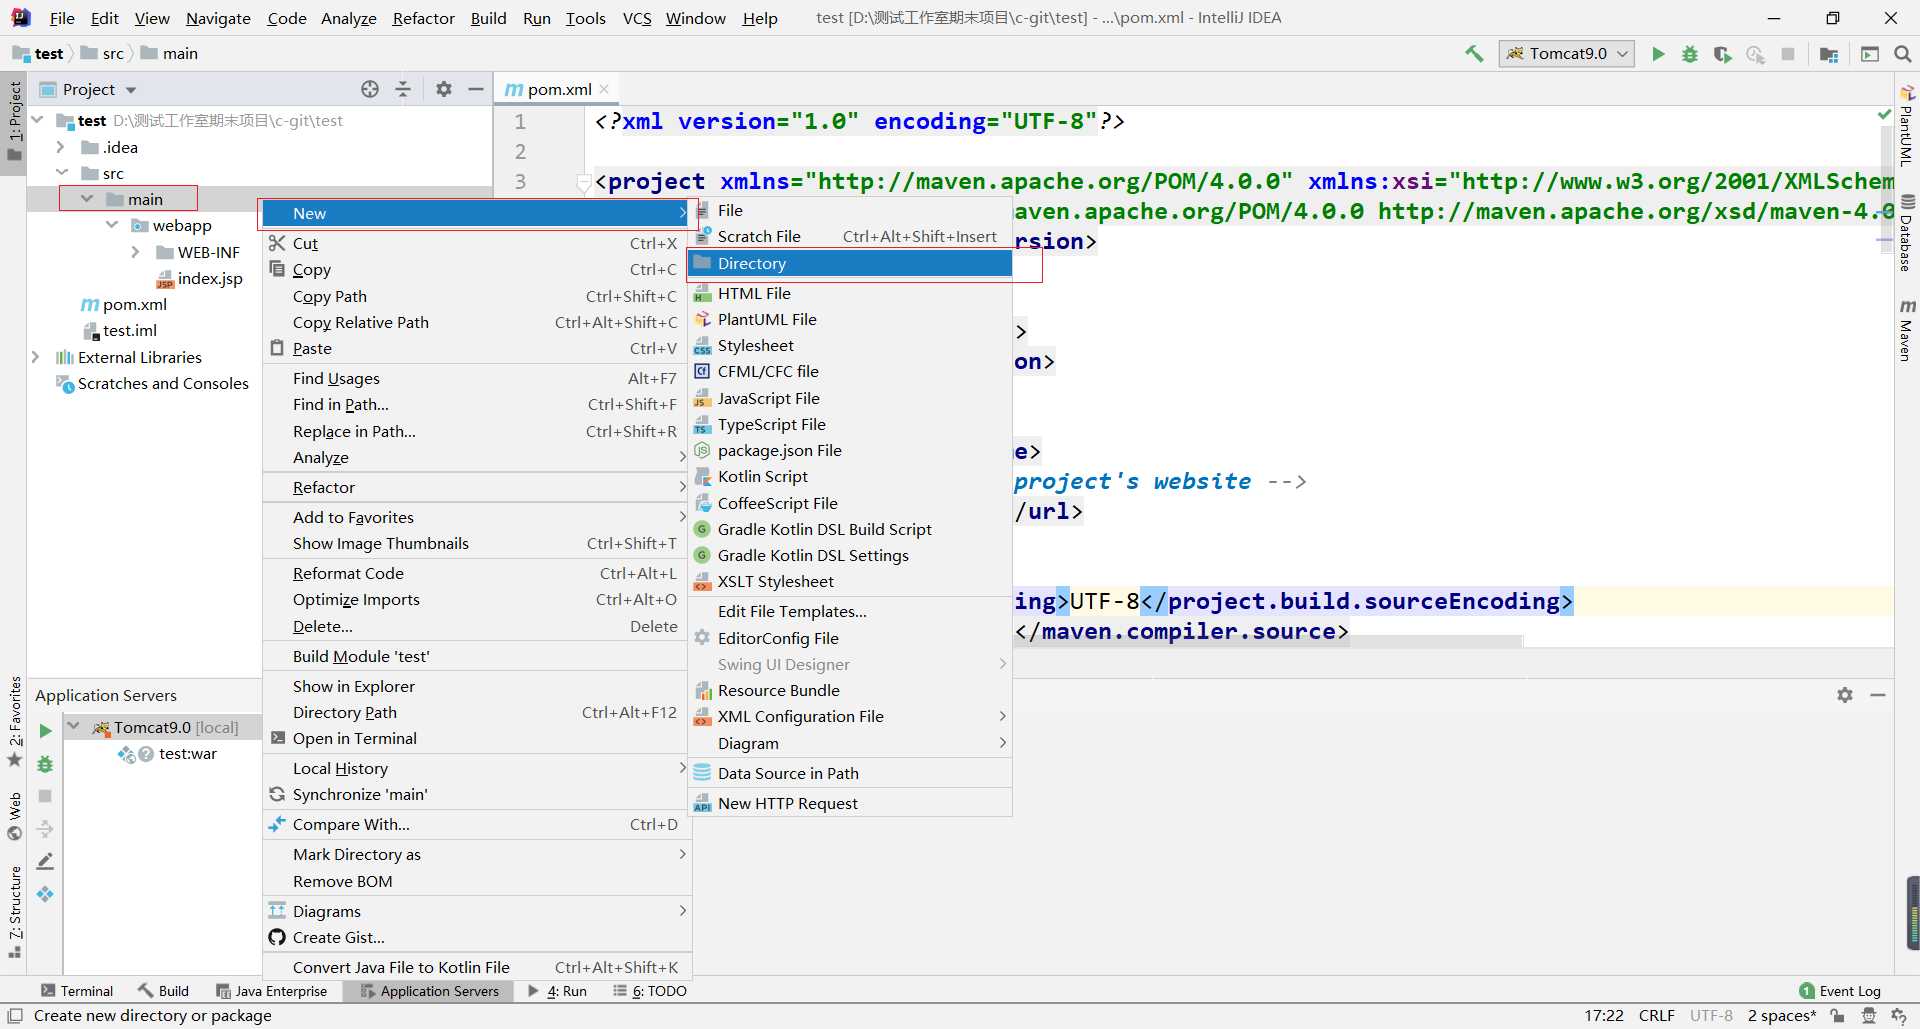Open Search Everywhere magnifier icon
The image size is (1920, 1029).
click(1903, 54)
